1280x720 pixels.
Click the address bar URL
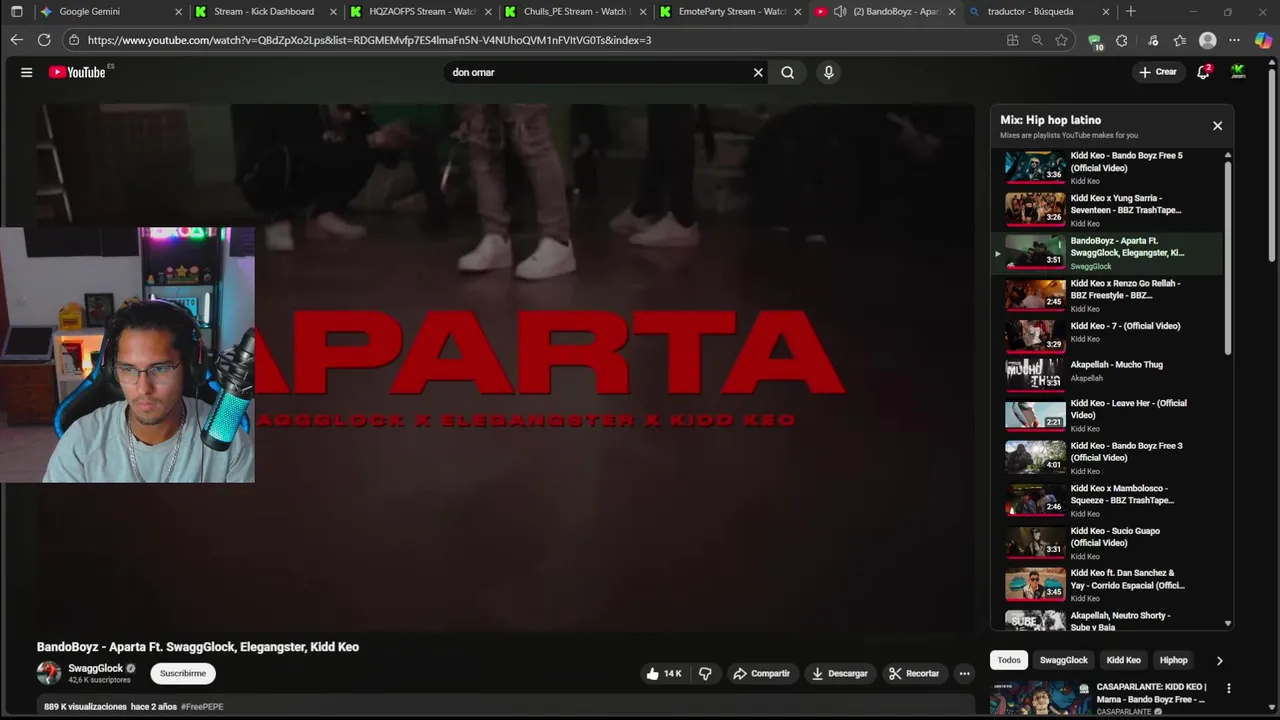(x=369, y=40)
